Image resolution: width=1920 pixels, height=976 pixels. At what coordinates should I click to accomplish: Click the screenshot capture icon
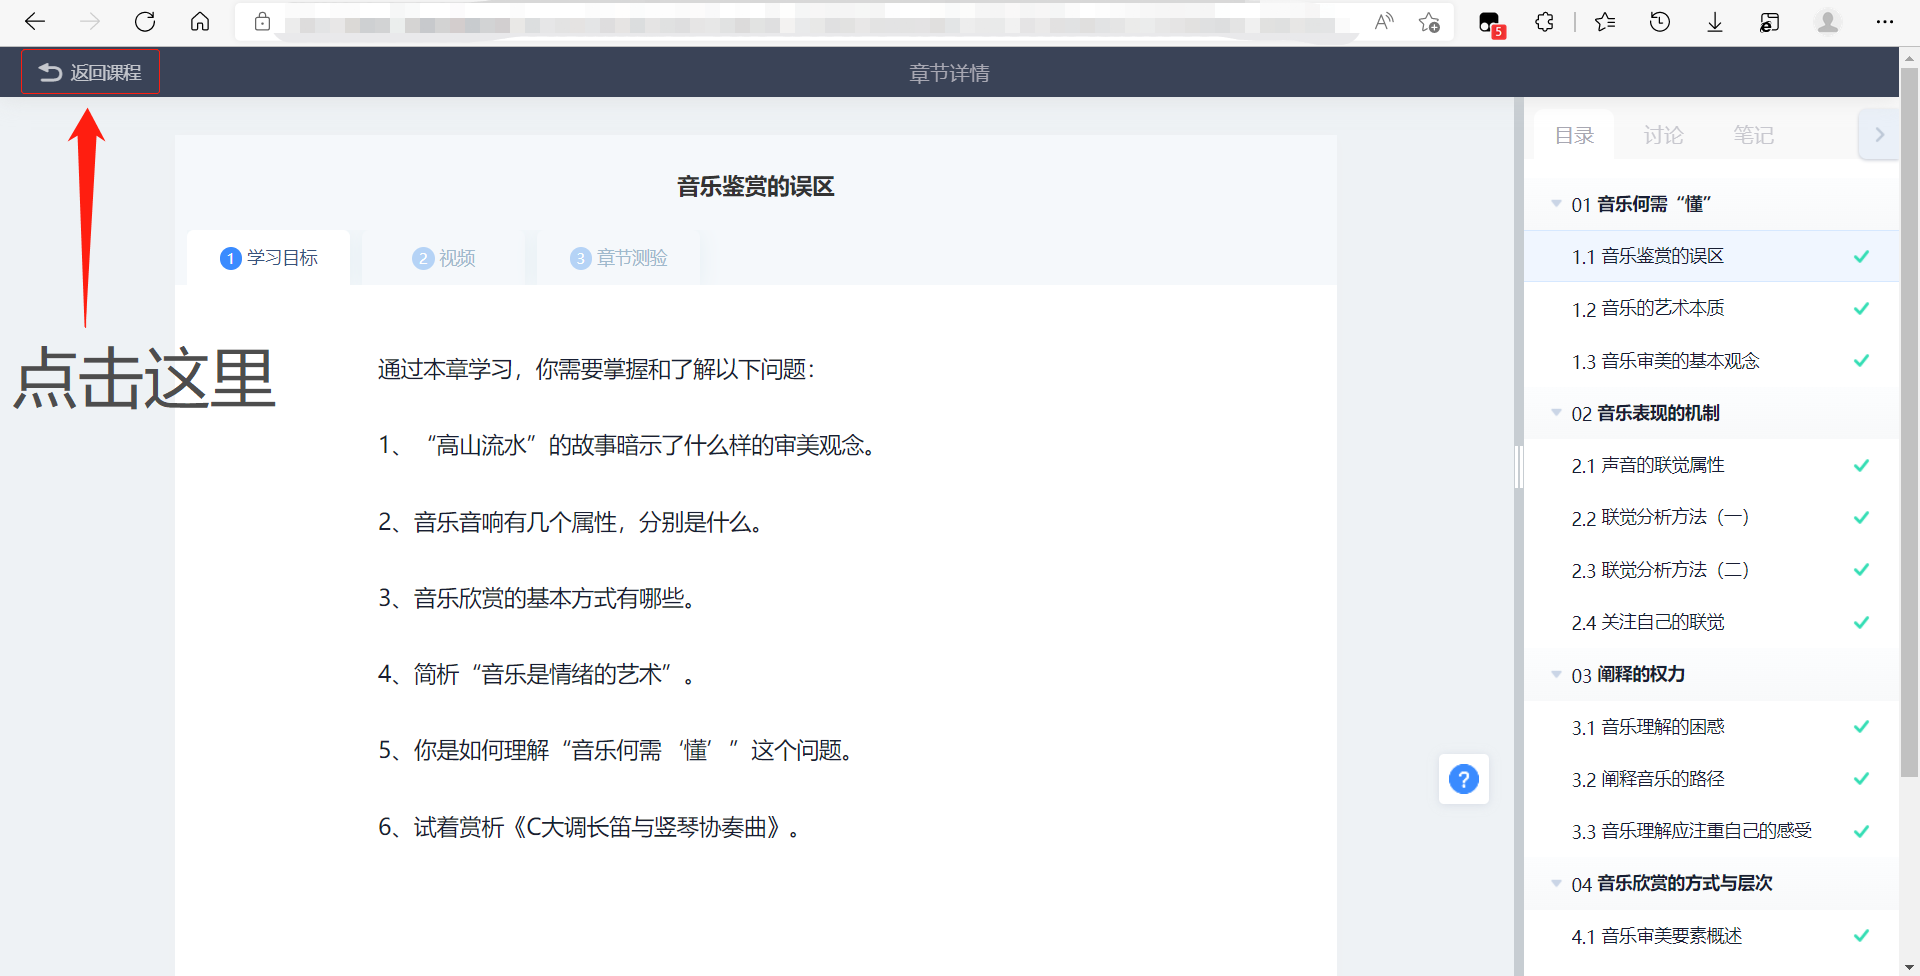click(x=1769, y=21)
